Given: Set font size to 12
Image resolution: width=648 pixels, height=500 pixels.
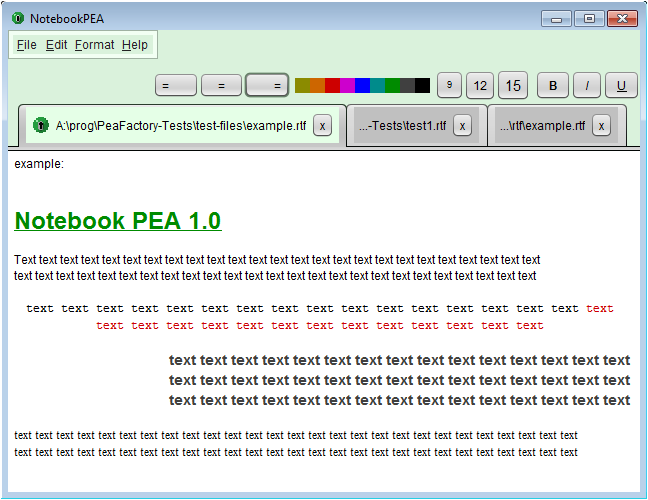Looking at the screenshot, I should tap(480, 86).
